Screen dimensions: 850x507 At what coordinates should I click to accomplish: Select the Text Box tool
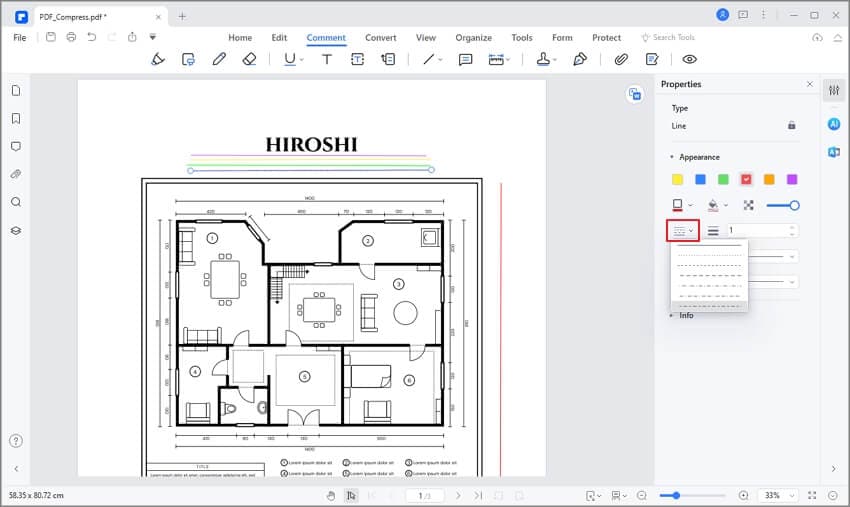coord(357,59)
